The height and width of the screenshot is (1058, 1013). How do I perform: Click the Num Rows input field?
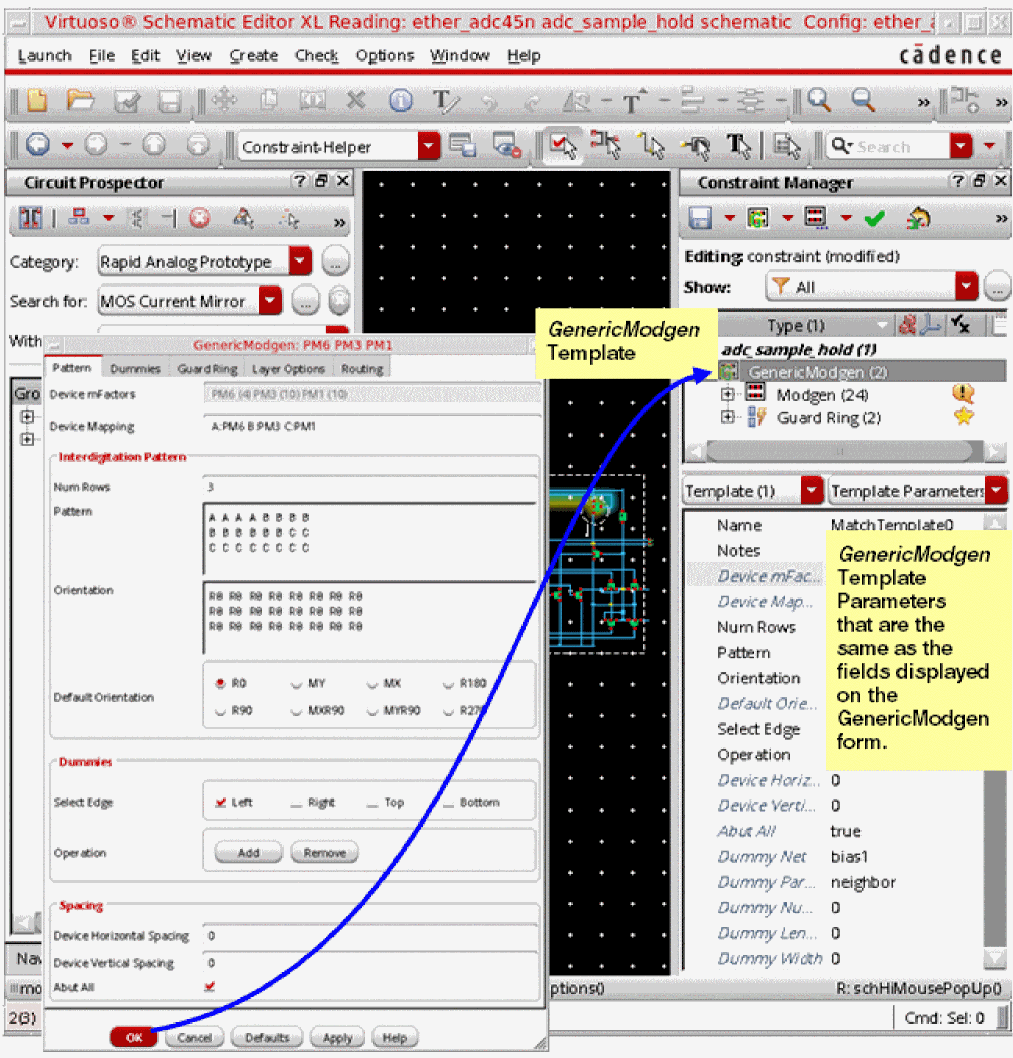[370, 486]
